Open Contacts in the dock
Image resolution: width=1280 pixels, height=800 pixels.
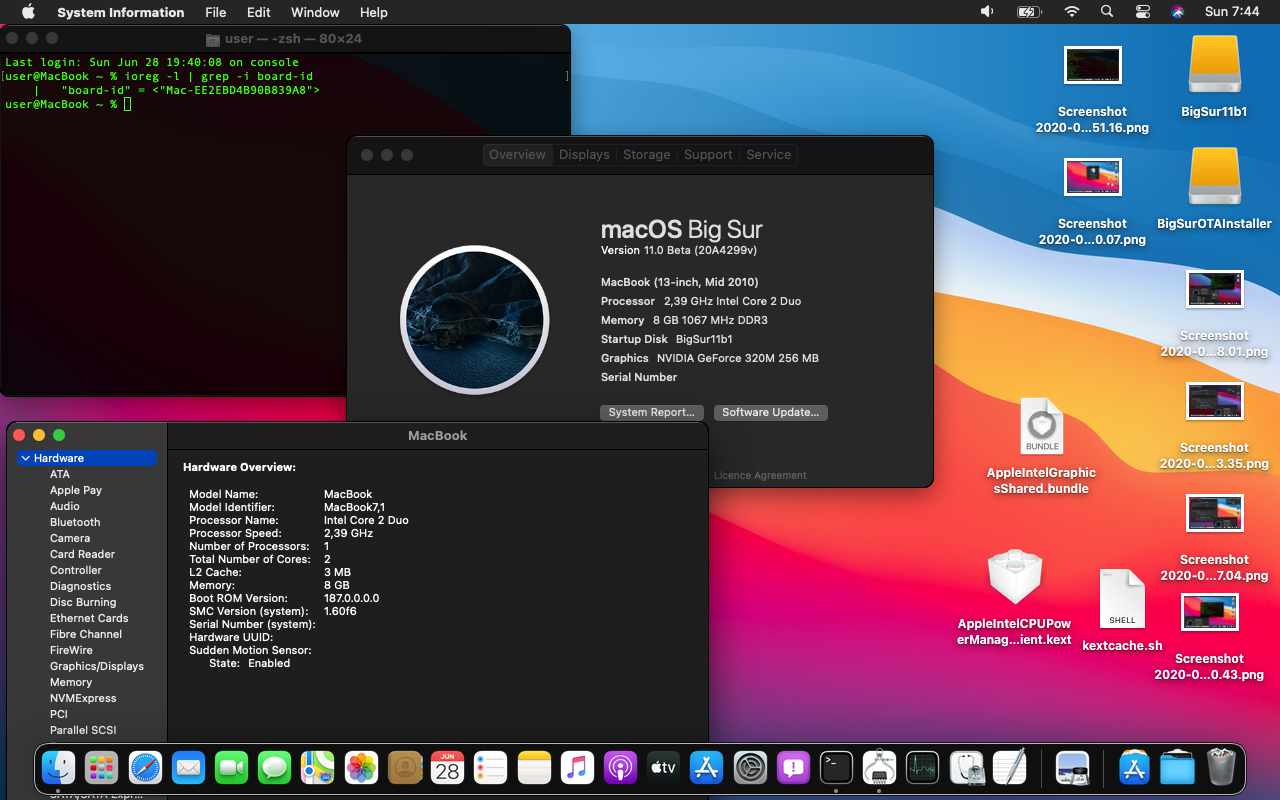[404, 768]
